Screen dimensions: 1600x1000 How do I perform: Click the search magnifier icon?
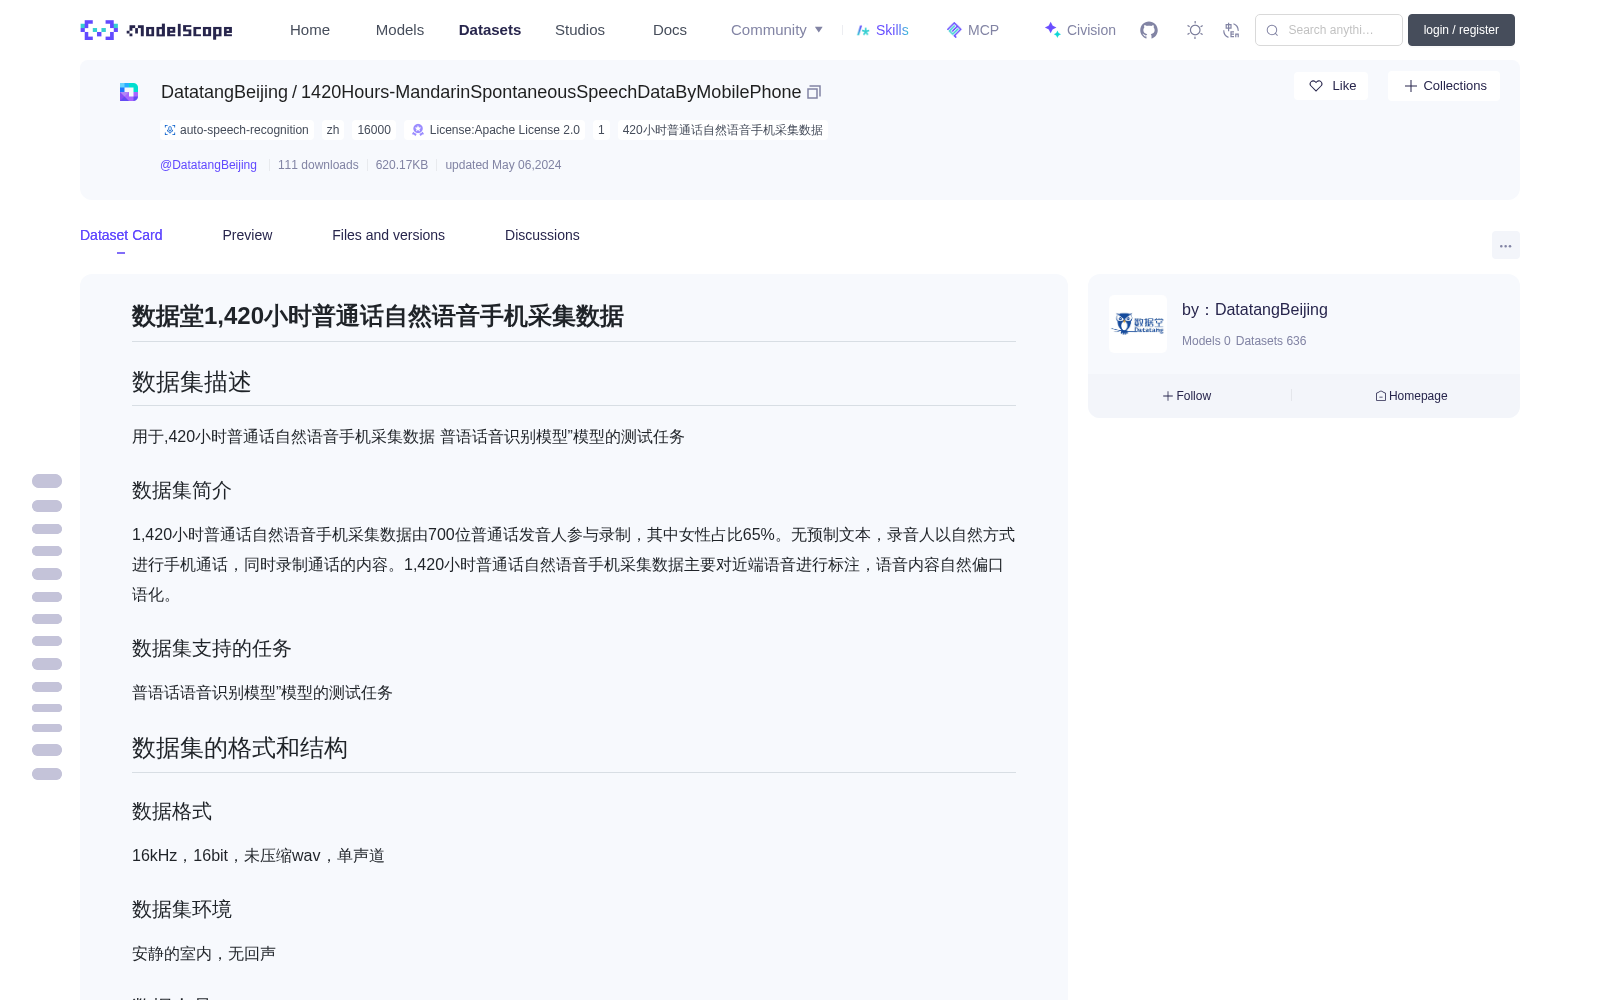click(x=1272, y=30)
